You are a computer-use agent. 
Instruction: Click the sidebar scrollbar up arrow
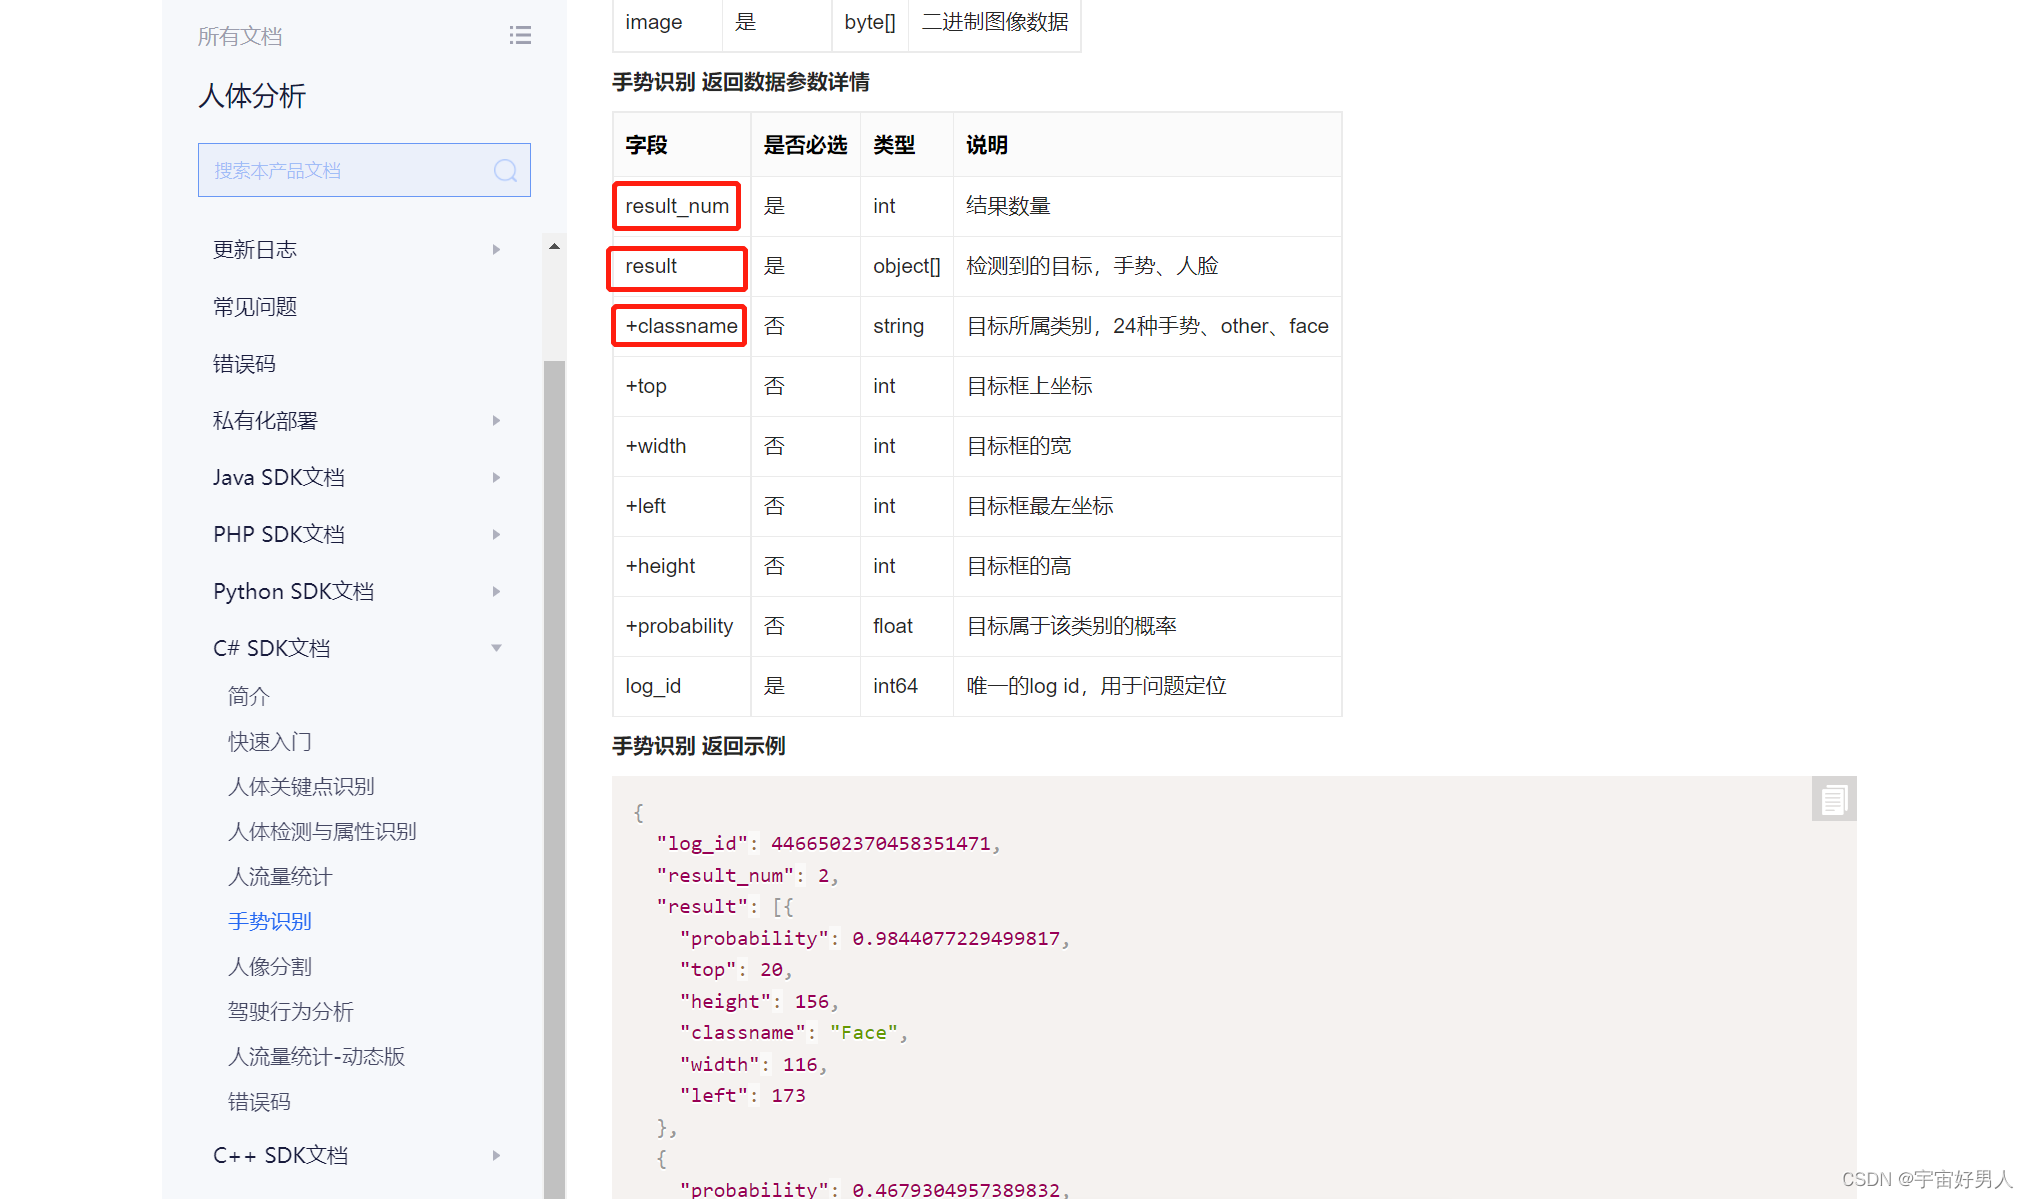click(554, 246)
